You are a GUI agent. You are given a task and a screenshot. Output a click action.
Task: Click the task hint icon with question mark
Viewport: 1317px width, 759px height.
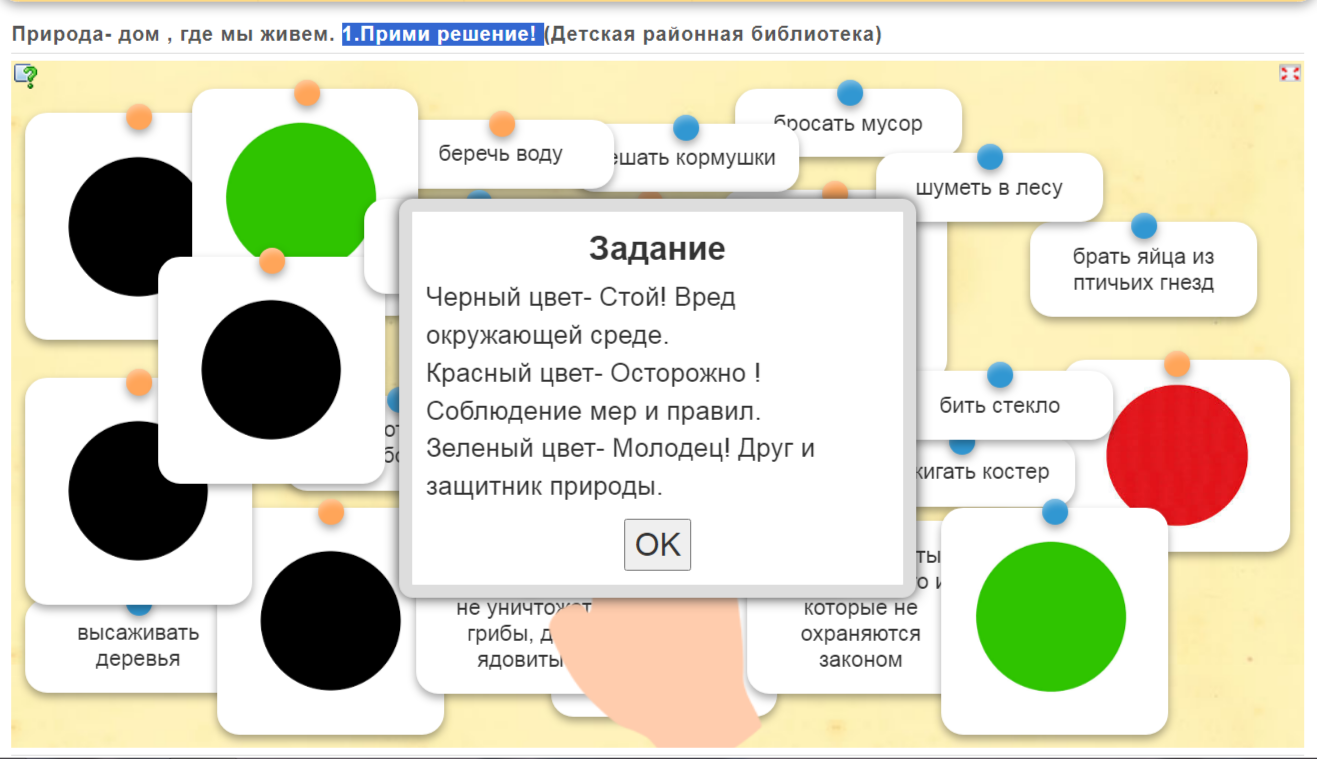[26, 76]
